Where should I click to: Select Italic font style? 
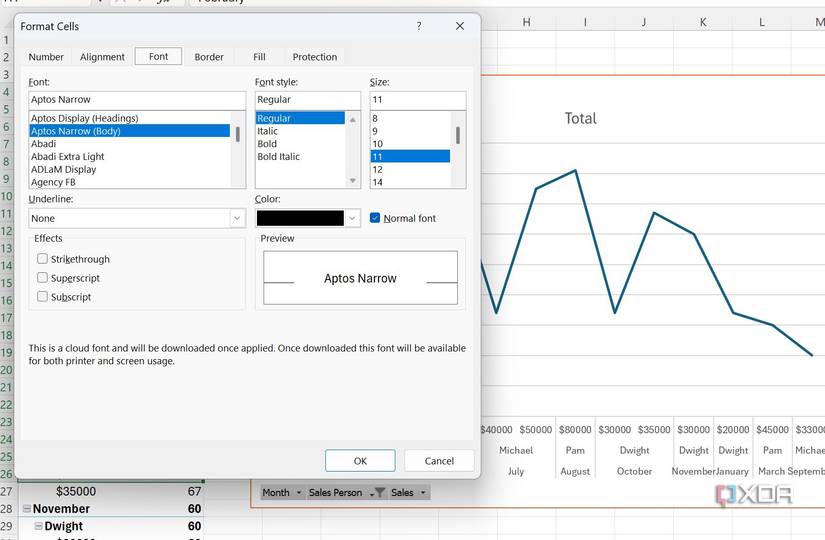tap(300, 131)
